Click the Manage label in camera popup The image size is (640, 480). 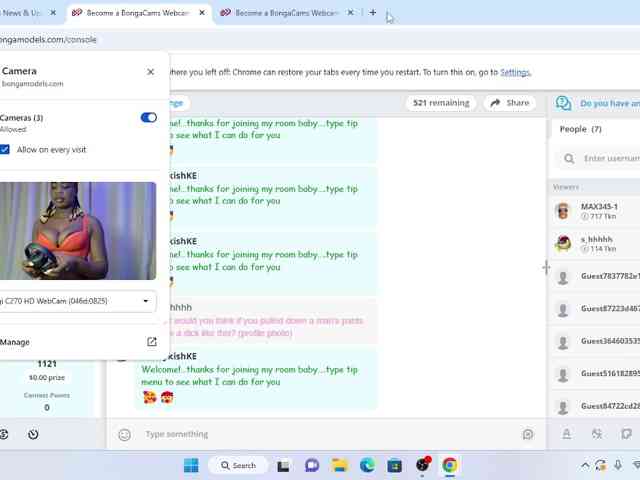[15, 342]
